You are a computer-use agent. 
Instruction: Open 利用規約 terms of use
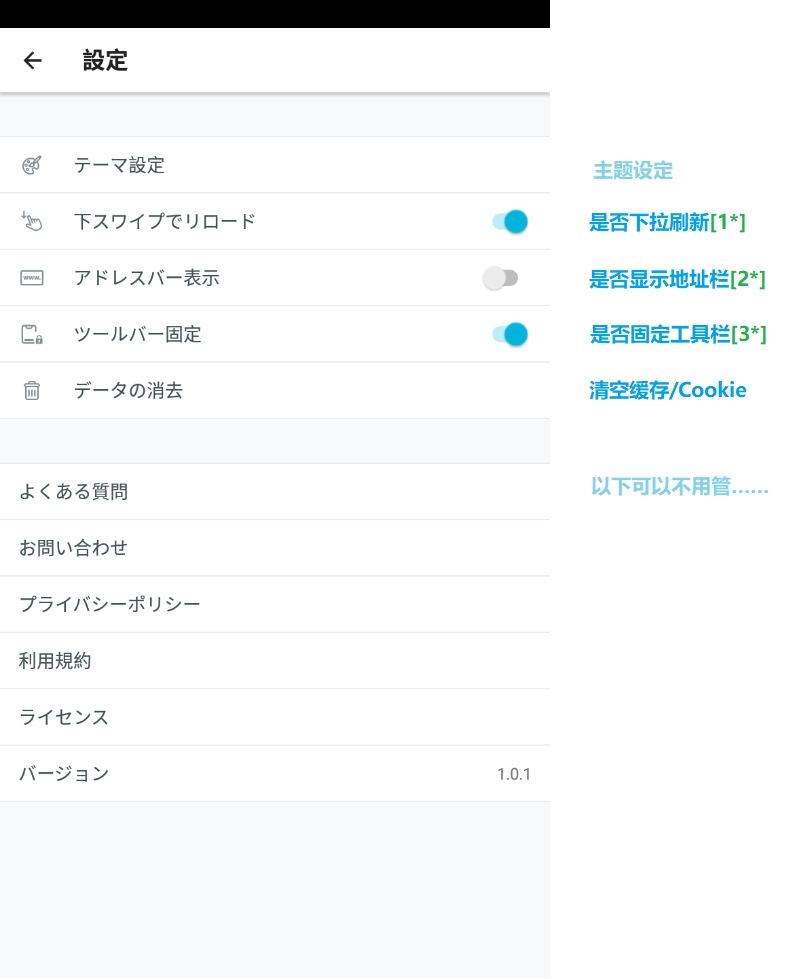coord(55,661)
